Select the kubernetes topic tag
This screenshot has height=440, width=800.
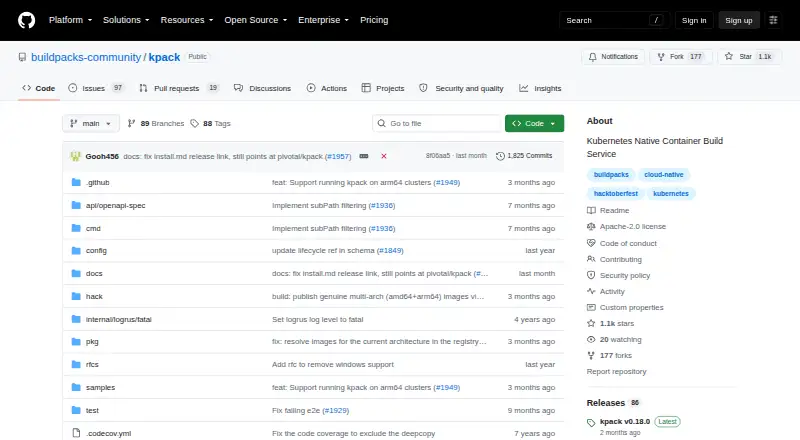670,193
